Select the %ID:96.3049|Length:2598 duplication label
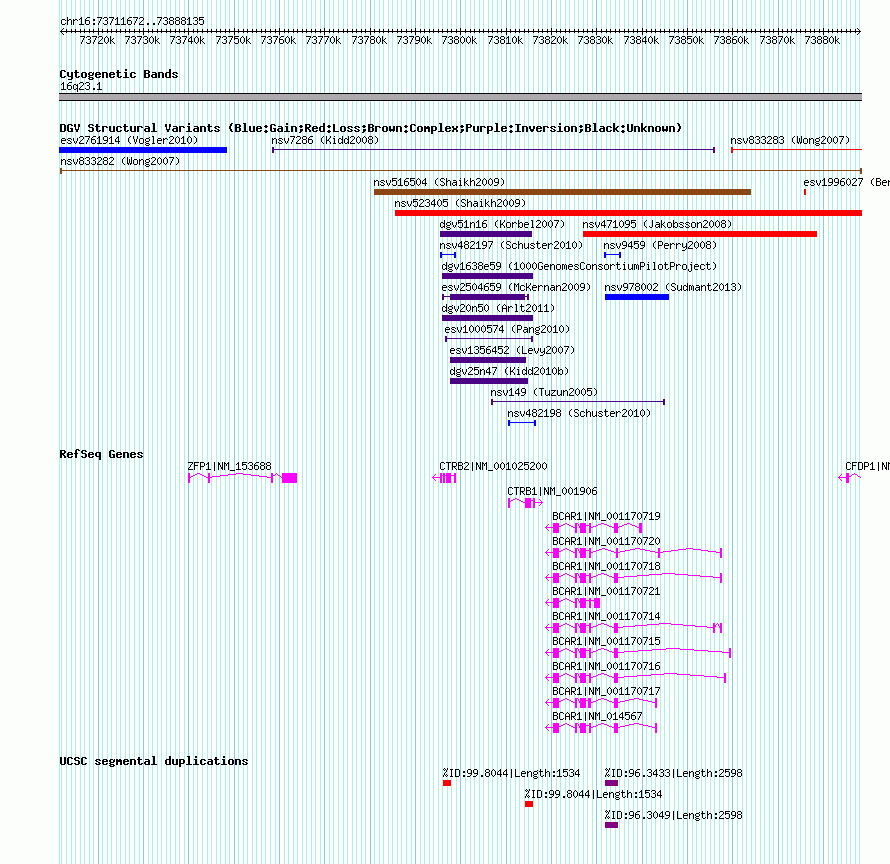The image size is (890, 864). coord(674,815)
